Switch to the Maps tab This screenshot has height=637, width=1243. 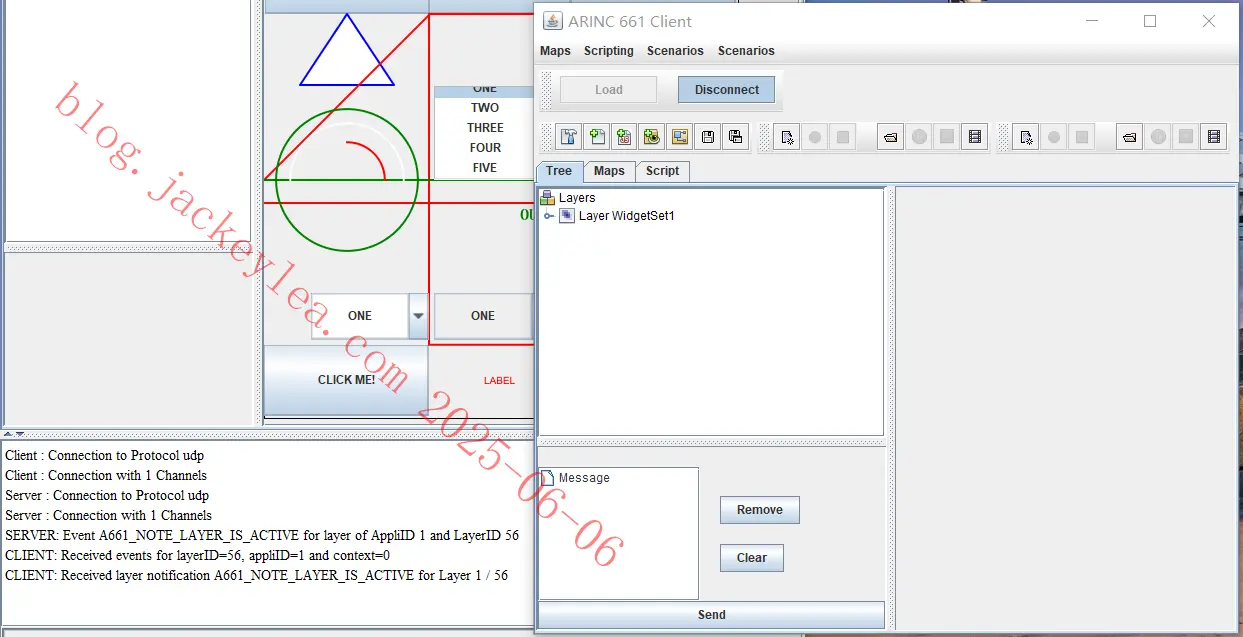[609, 171]
